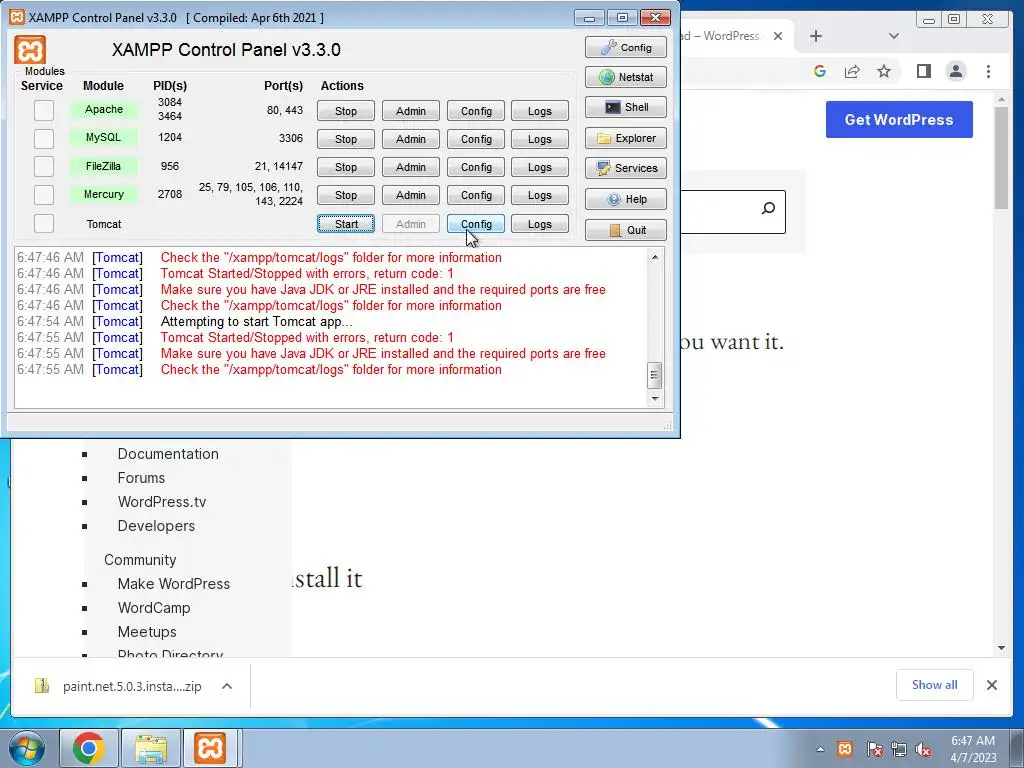
Task: Show hidden tray icons arrow
Action: tap(820, 749)
